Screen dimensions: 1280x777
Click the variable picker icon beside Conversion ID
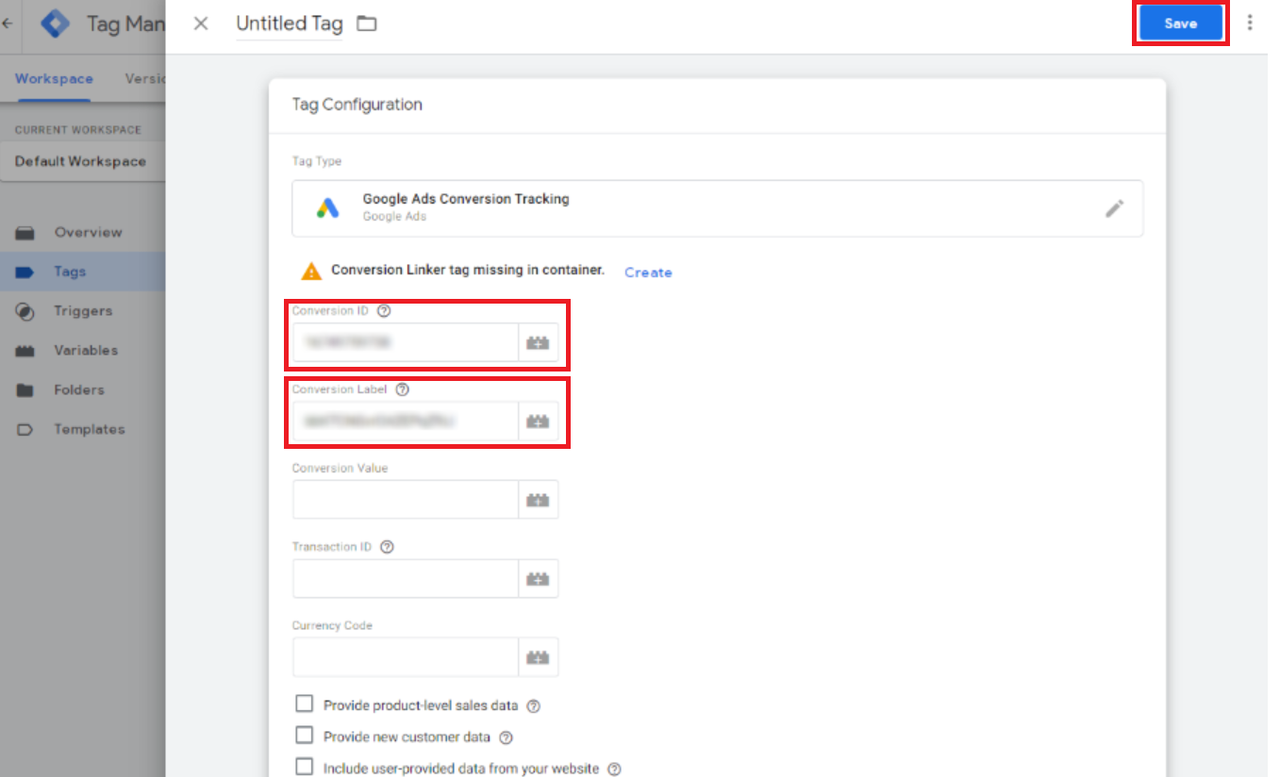tap(538, 343)
